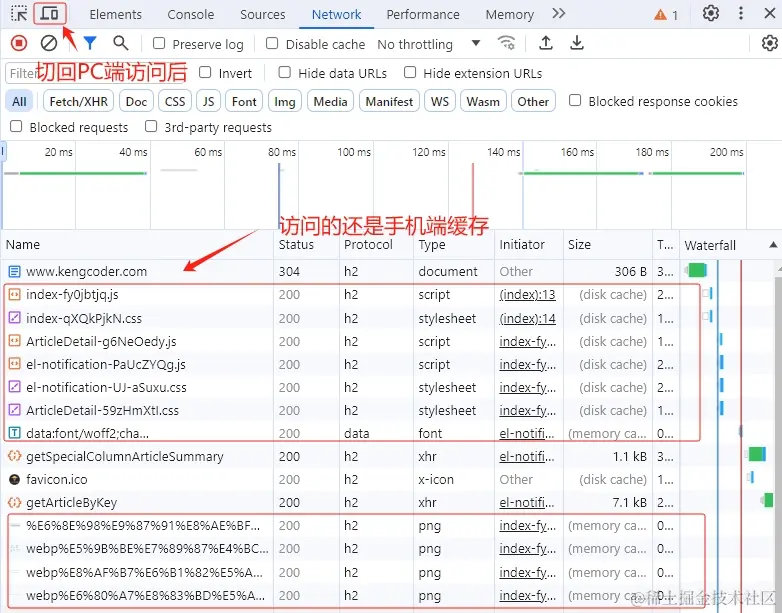Filter by JS requests
Image resolution: width=782 pixels, height=613 pixels.
click(208, 101)
